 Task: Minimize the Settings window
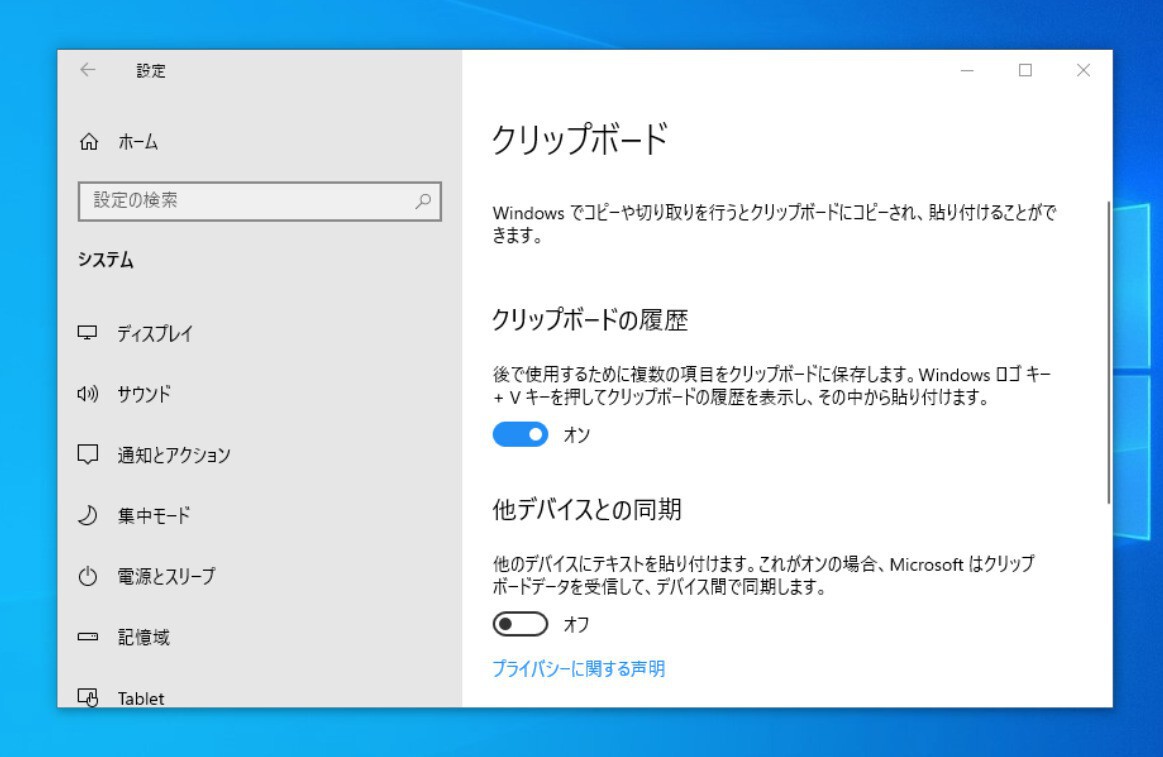point(967,70)
